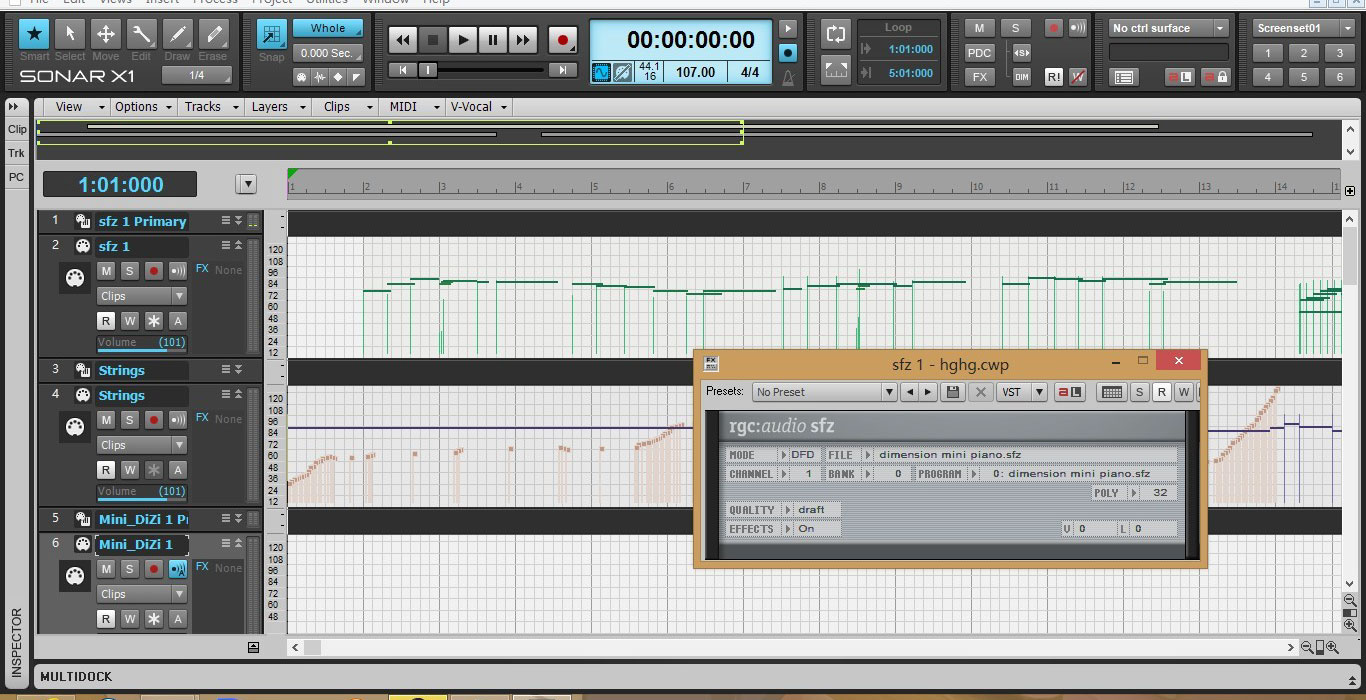Open Clips dropdown on sfz 1 track

click(141, 296)
